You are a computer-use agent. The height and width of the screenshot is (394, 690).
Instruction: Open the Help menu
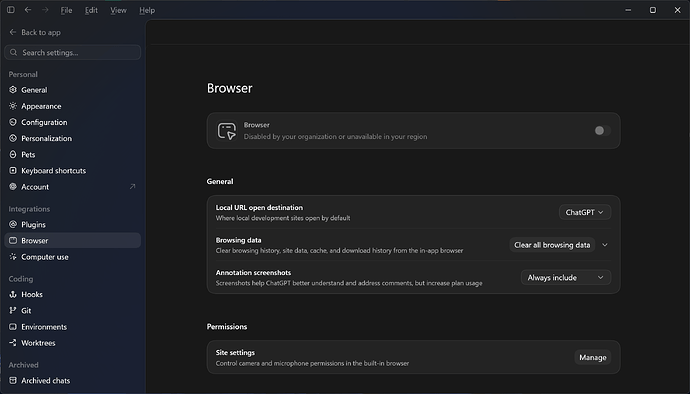click(x=147, y=10)
